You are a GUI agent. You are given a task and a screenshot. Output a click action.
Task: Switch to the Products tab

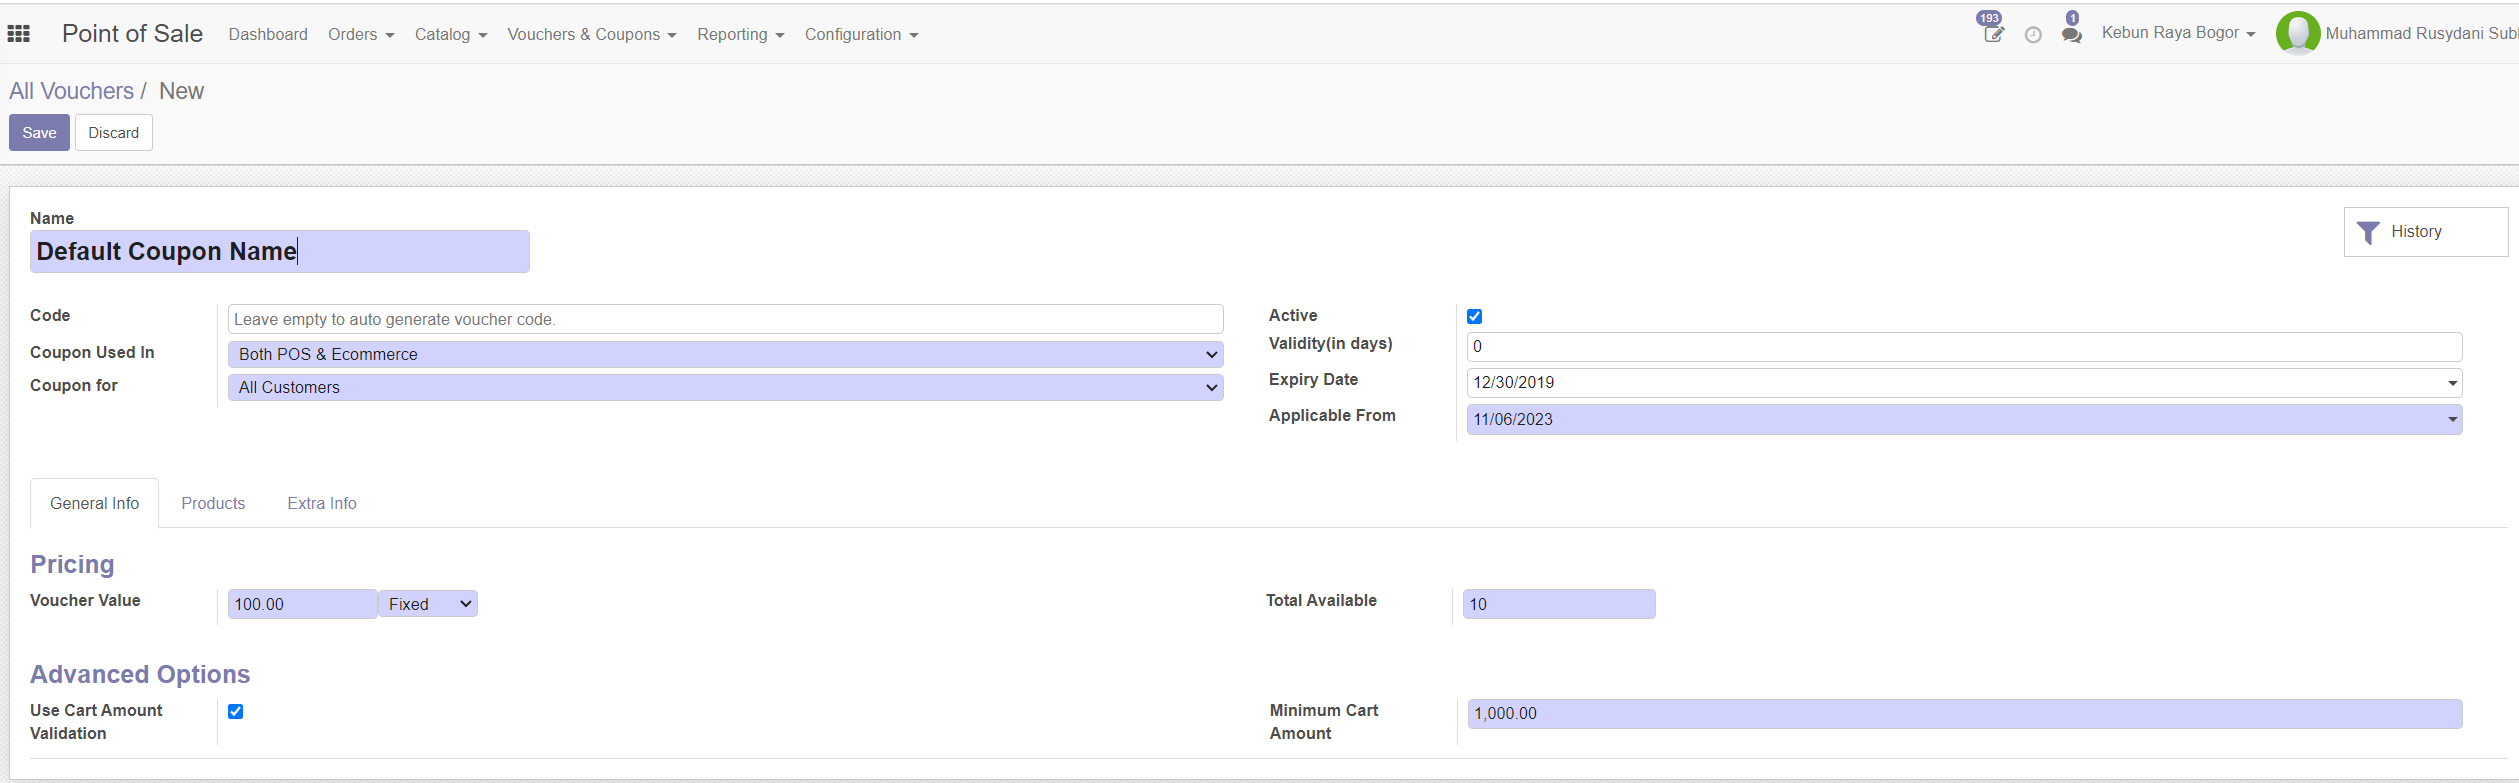click(213, 503)
